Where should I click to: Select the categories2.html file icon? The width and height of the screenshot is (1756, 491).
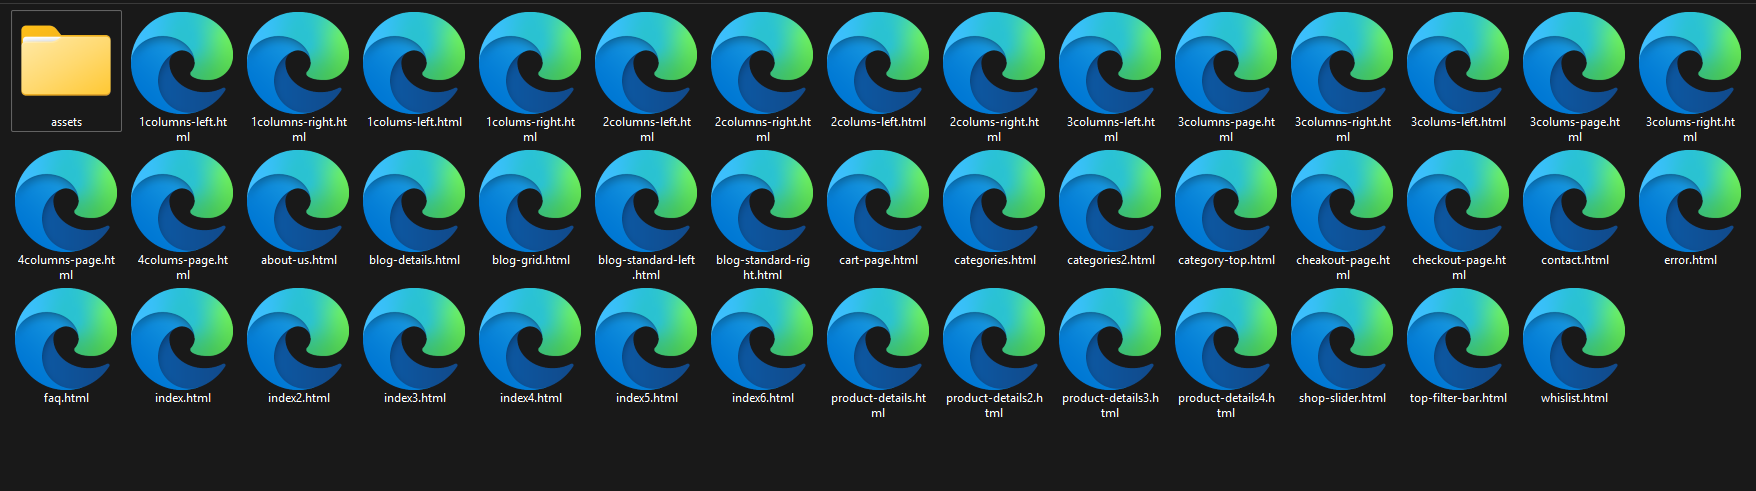point(1110,201)
